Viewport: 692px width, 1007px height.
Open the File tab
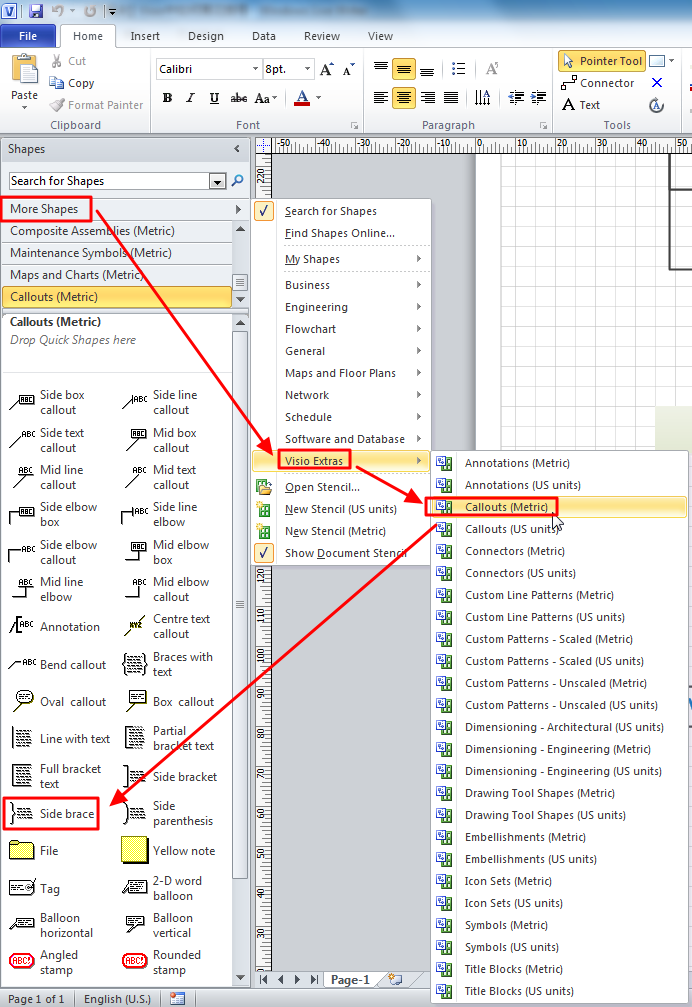pyautogui.click(x=28, y=36)
